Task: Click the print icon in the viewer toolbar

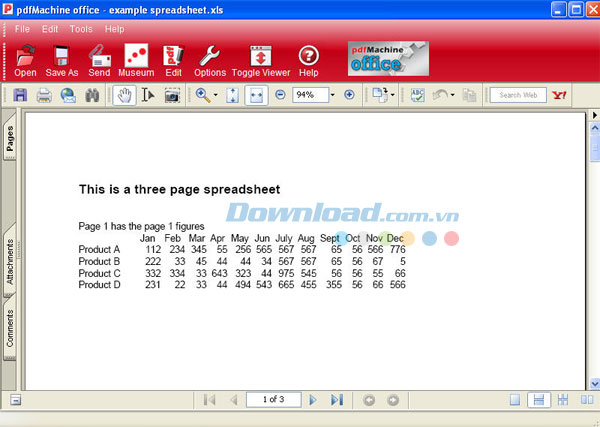Action: coord(44,95)
